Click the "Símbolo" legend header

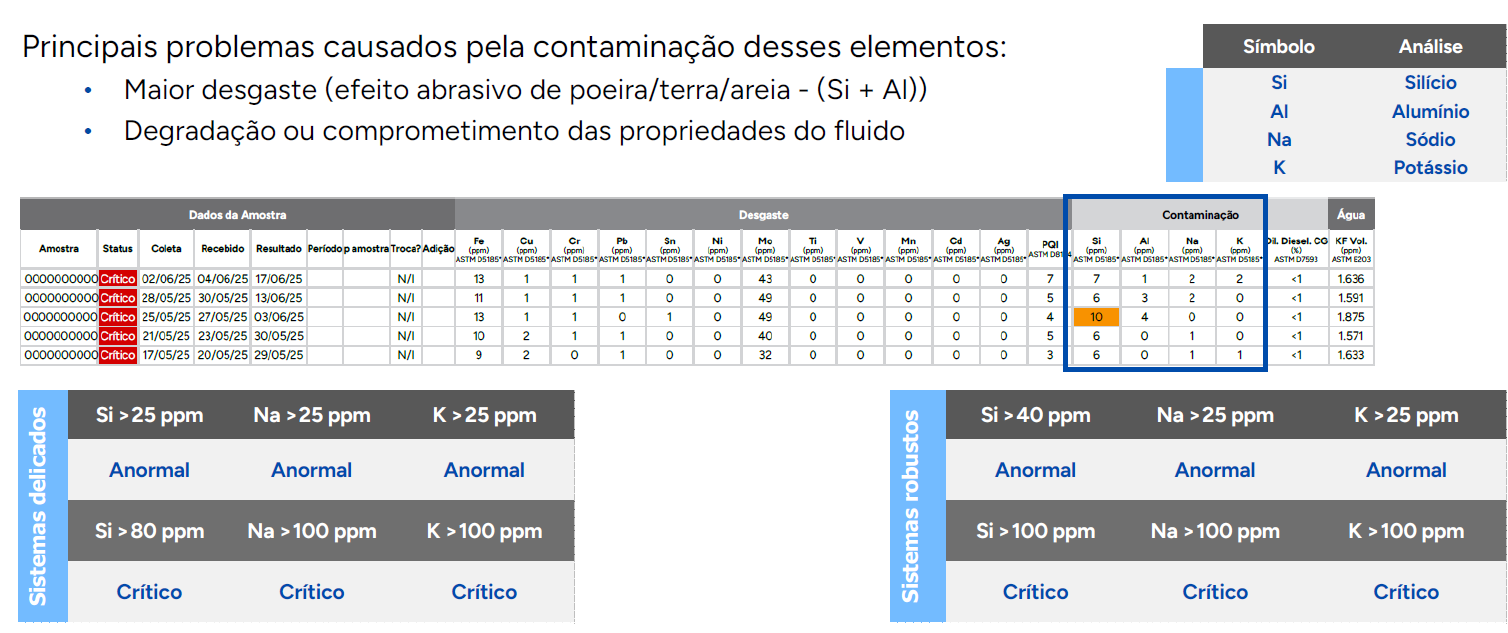pyautogui.click(x=1278, y=47)
